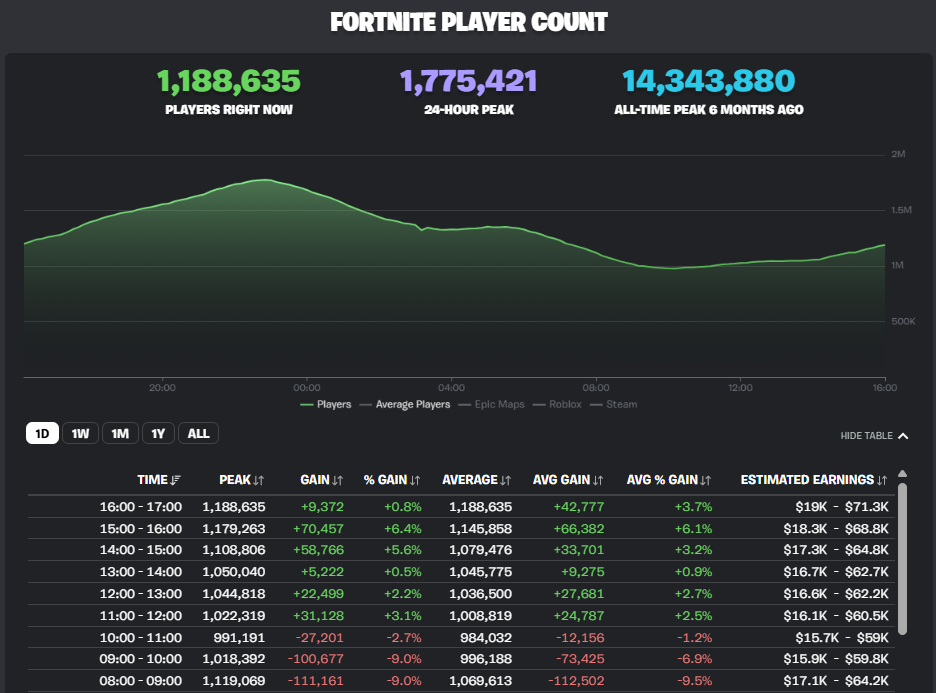Click the earnings cell $15.7K - $59K
Screen dimensions: 936x693
(x=842, y=637)
